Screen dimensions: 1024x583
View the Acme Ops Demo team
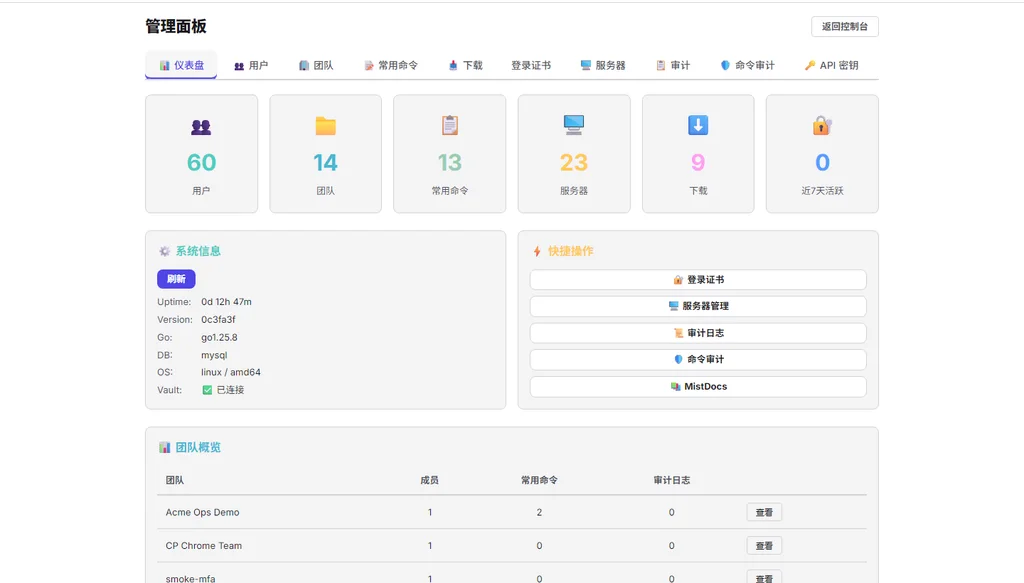tap(764, 512)
